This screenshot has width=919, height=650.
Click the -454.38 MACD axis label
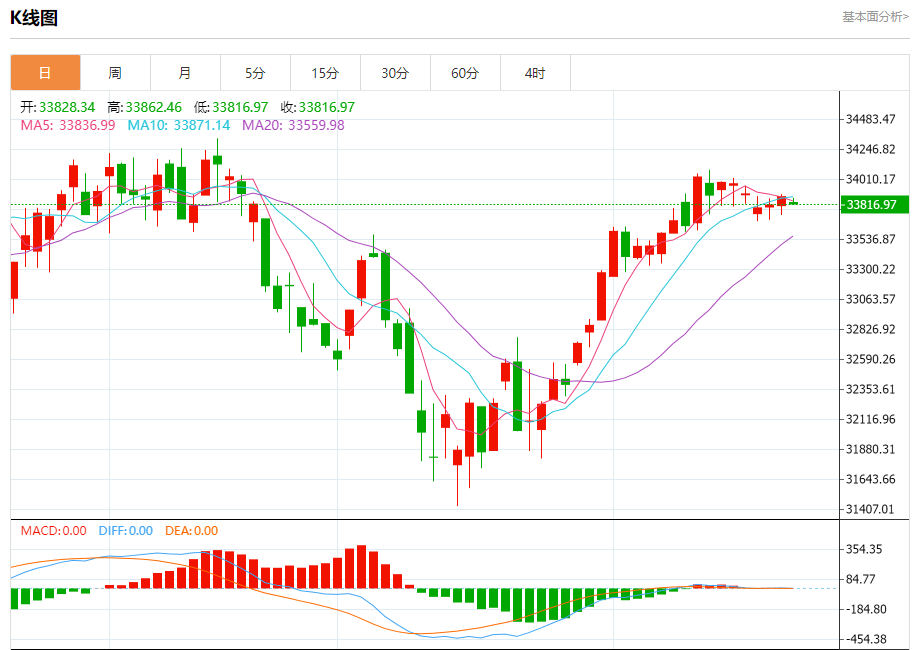866,639
